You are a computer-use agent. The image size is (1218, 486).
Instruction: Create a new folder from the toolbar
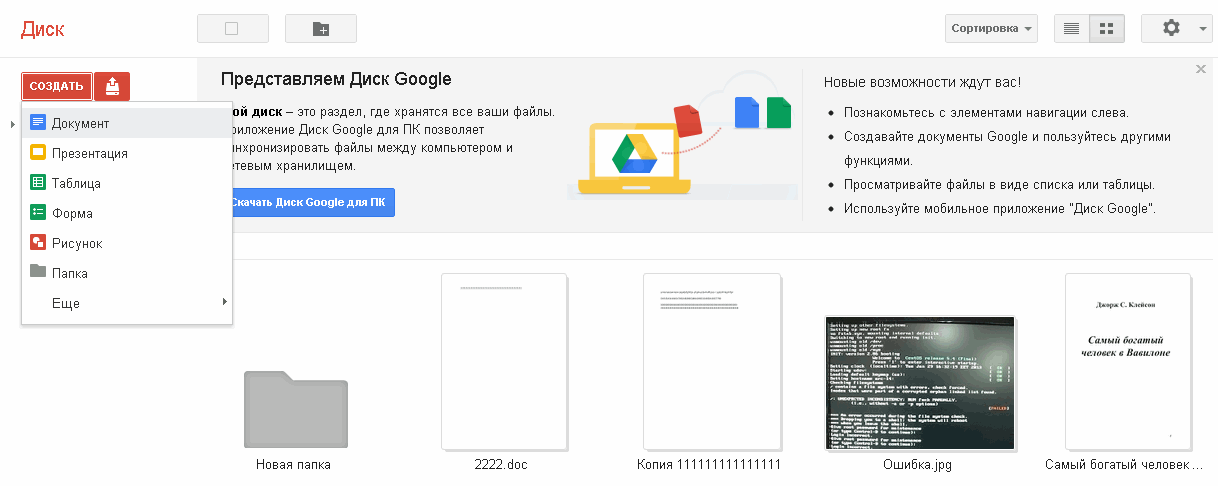pos(321,29)
